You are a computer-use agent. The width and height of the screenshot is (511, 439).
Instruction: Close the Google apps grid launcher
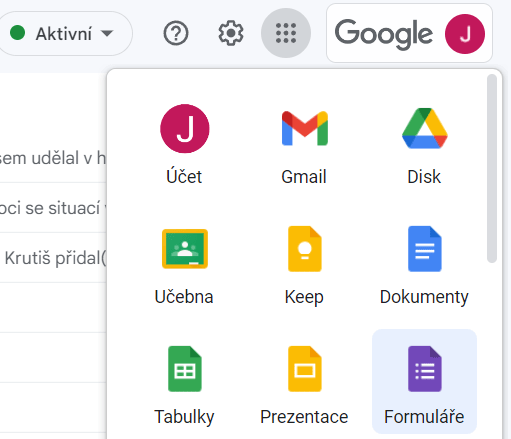[286, 33]
